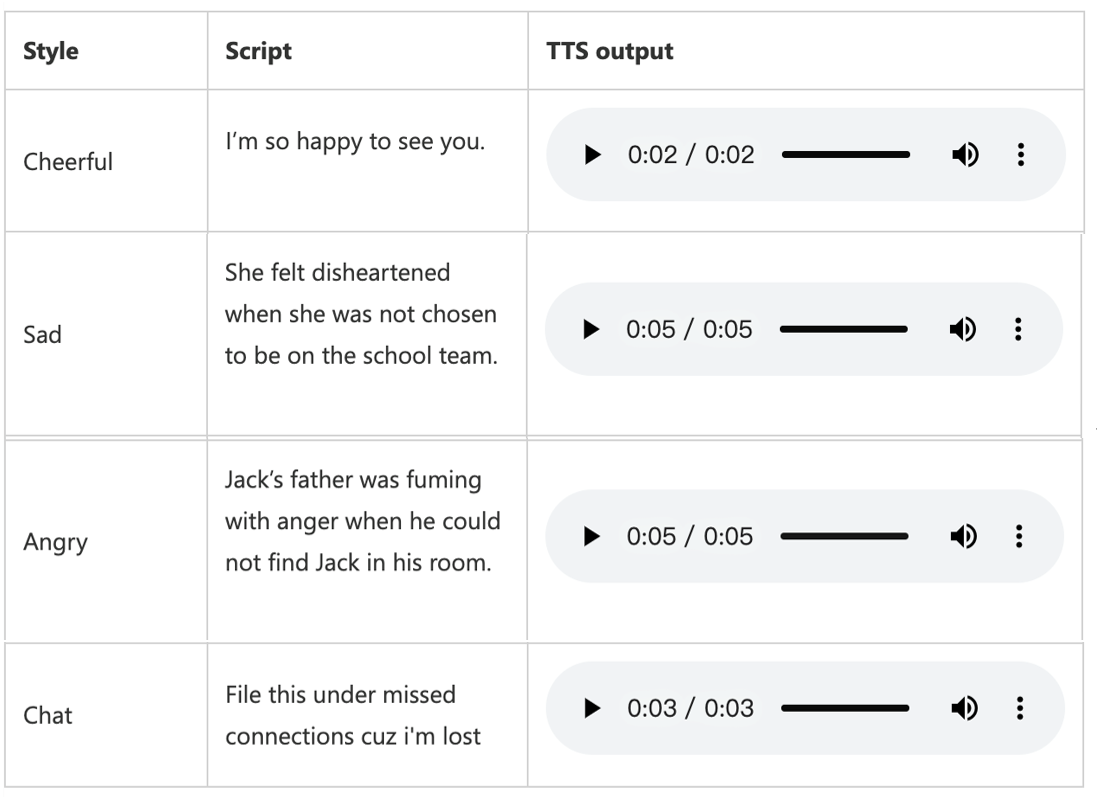The image size is (1097, 802).
Task: Seek within the Chat audio progress bar
Action: pos(845,708)
